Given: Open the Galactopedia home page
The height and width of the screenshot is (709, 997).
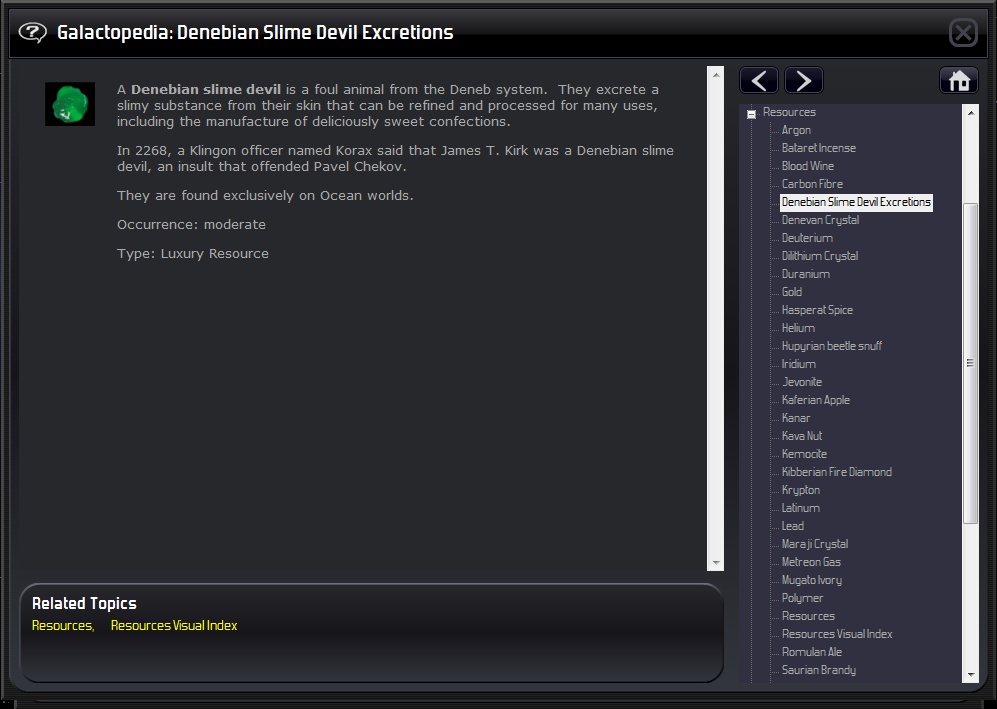Looking at the screenshot, I should pos(959,81).
